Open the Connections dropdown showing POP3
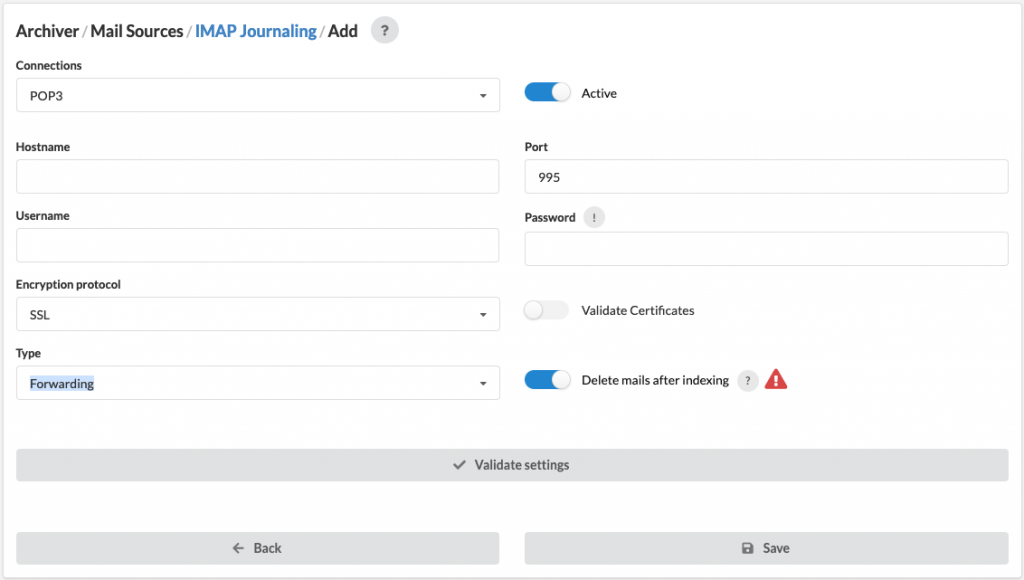 258,95
